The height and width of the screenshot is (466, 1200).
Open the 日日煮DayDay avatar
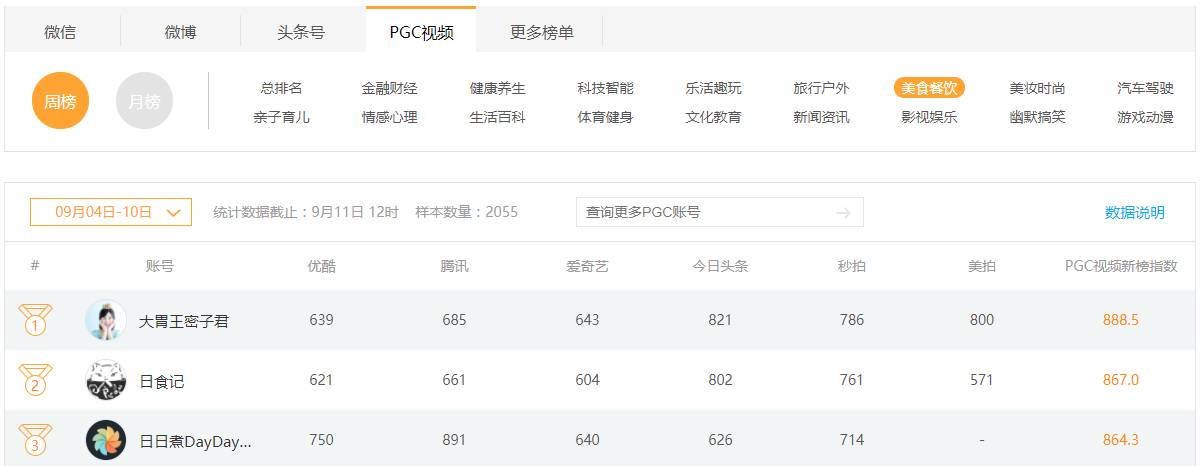click(x=106, y=440)
